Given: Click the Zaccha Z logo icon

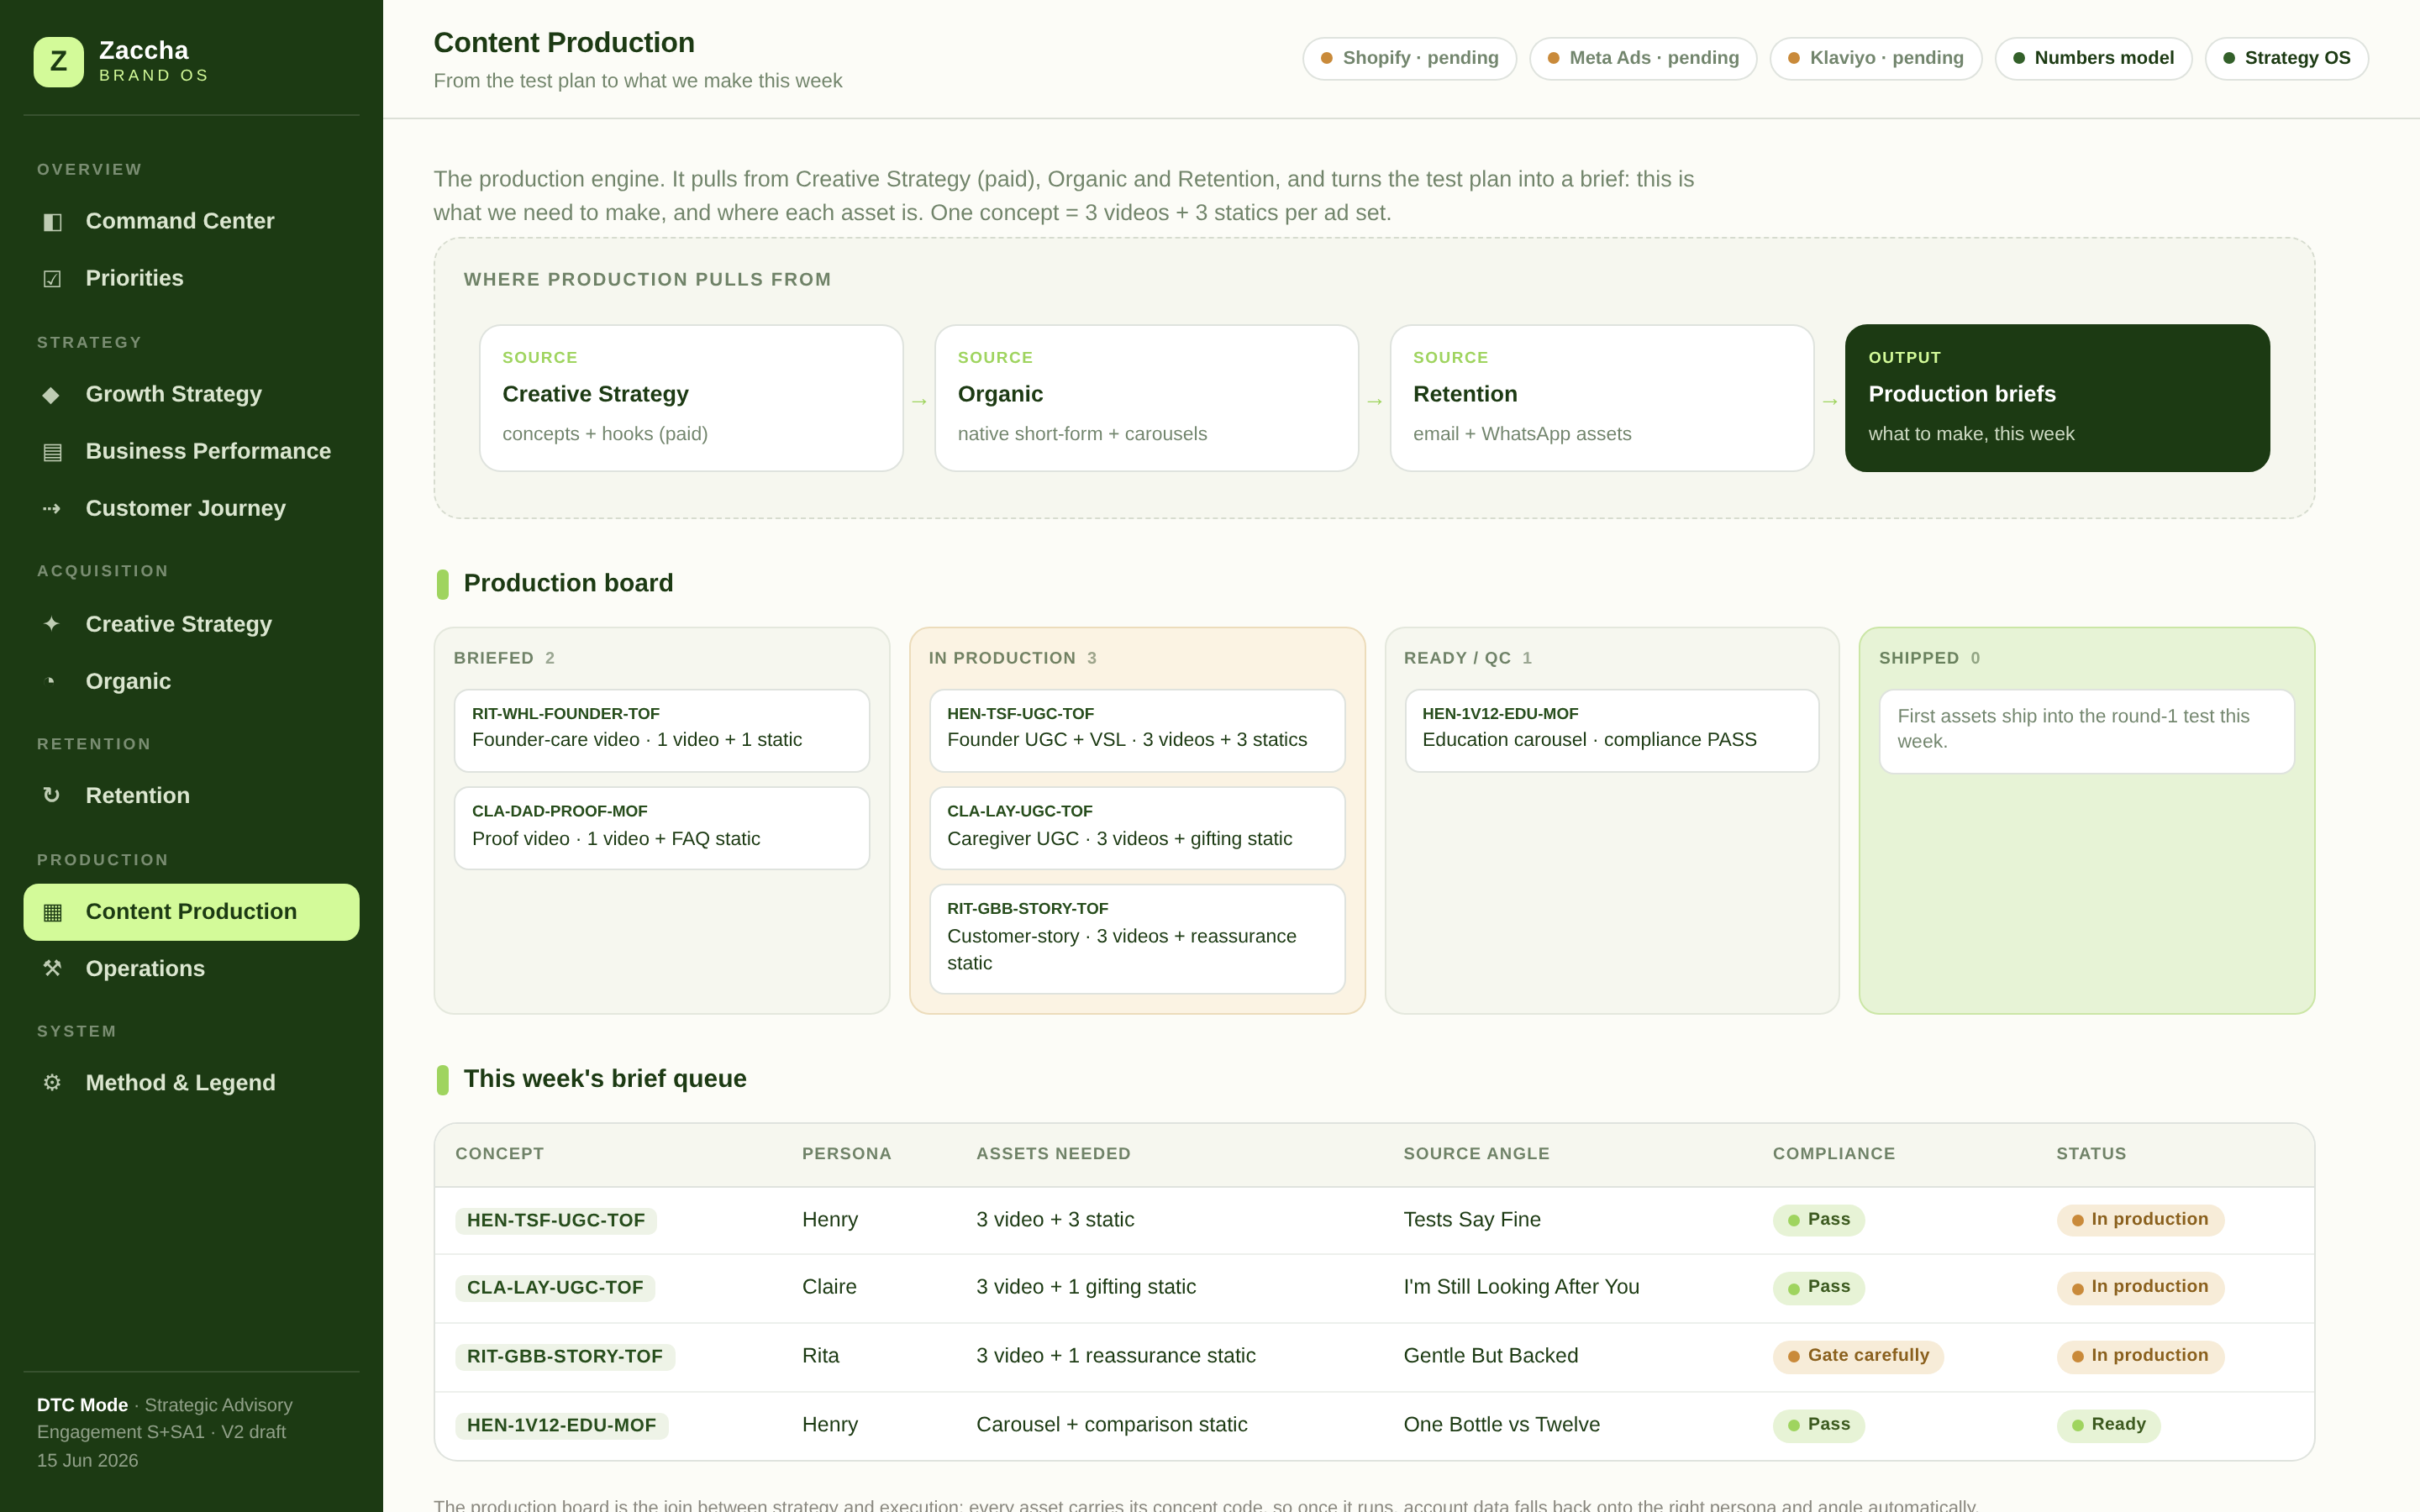Looking at the screenshot, I should [58, 62].
